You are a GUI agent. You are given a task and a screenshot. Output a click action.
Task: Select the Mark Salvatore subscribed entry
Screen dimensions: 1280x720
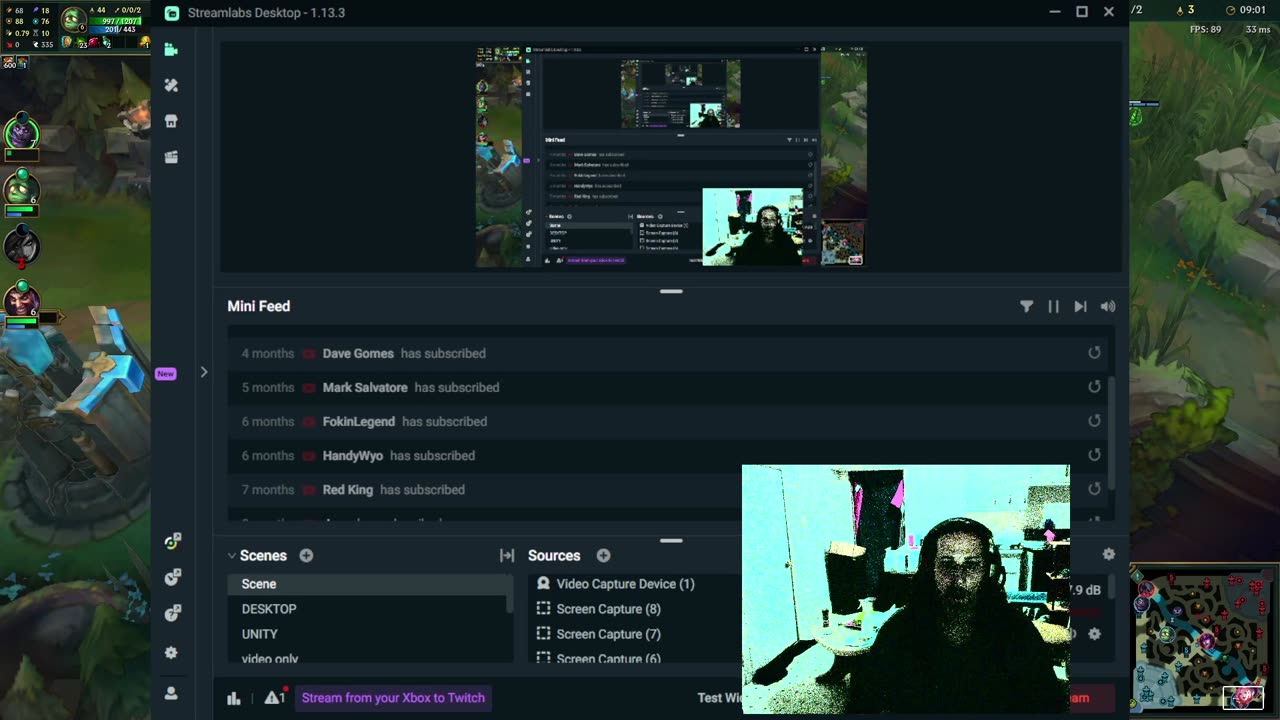coord(667,387)
